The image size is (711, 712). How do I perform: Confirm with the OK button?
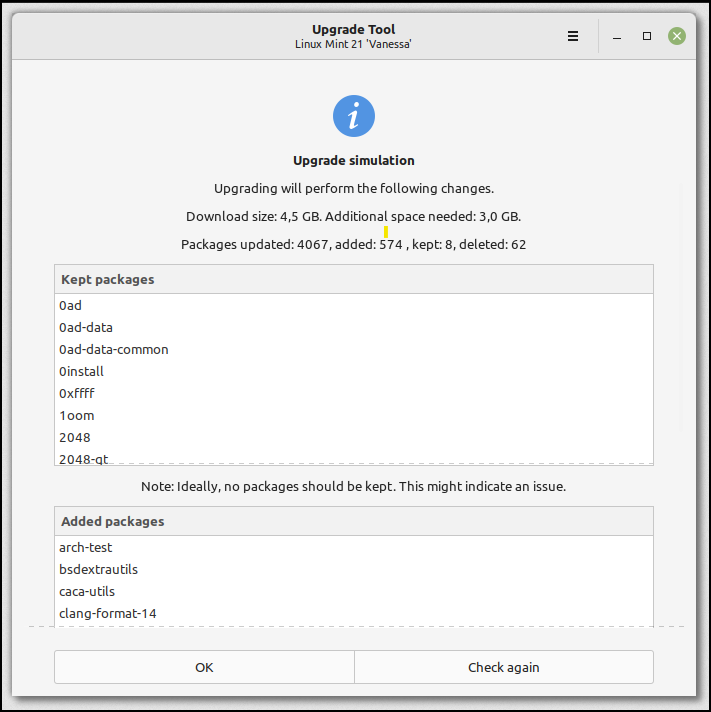tap(204, 667)
